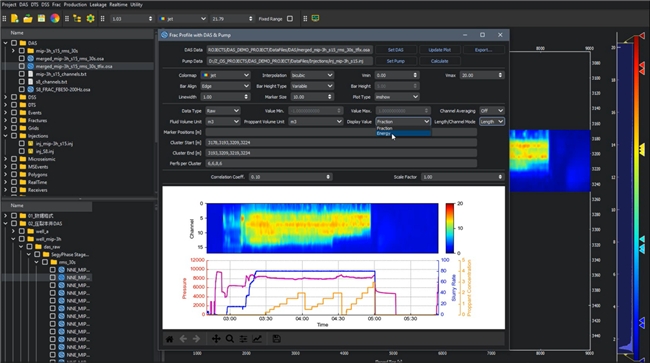This screenshot has width=650, height=363.
Task: Activate the zoom magnifier in plot toolbar
Action: [x=230, y=339]
